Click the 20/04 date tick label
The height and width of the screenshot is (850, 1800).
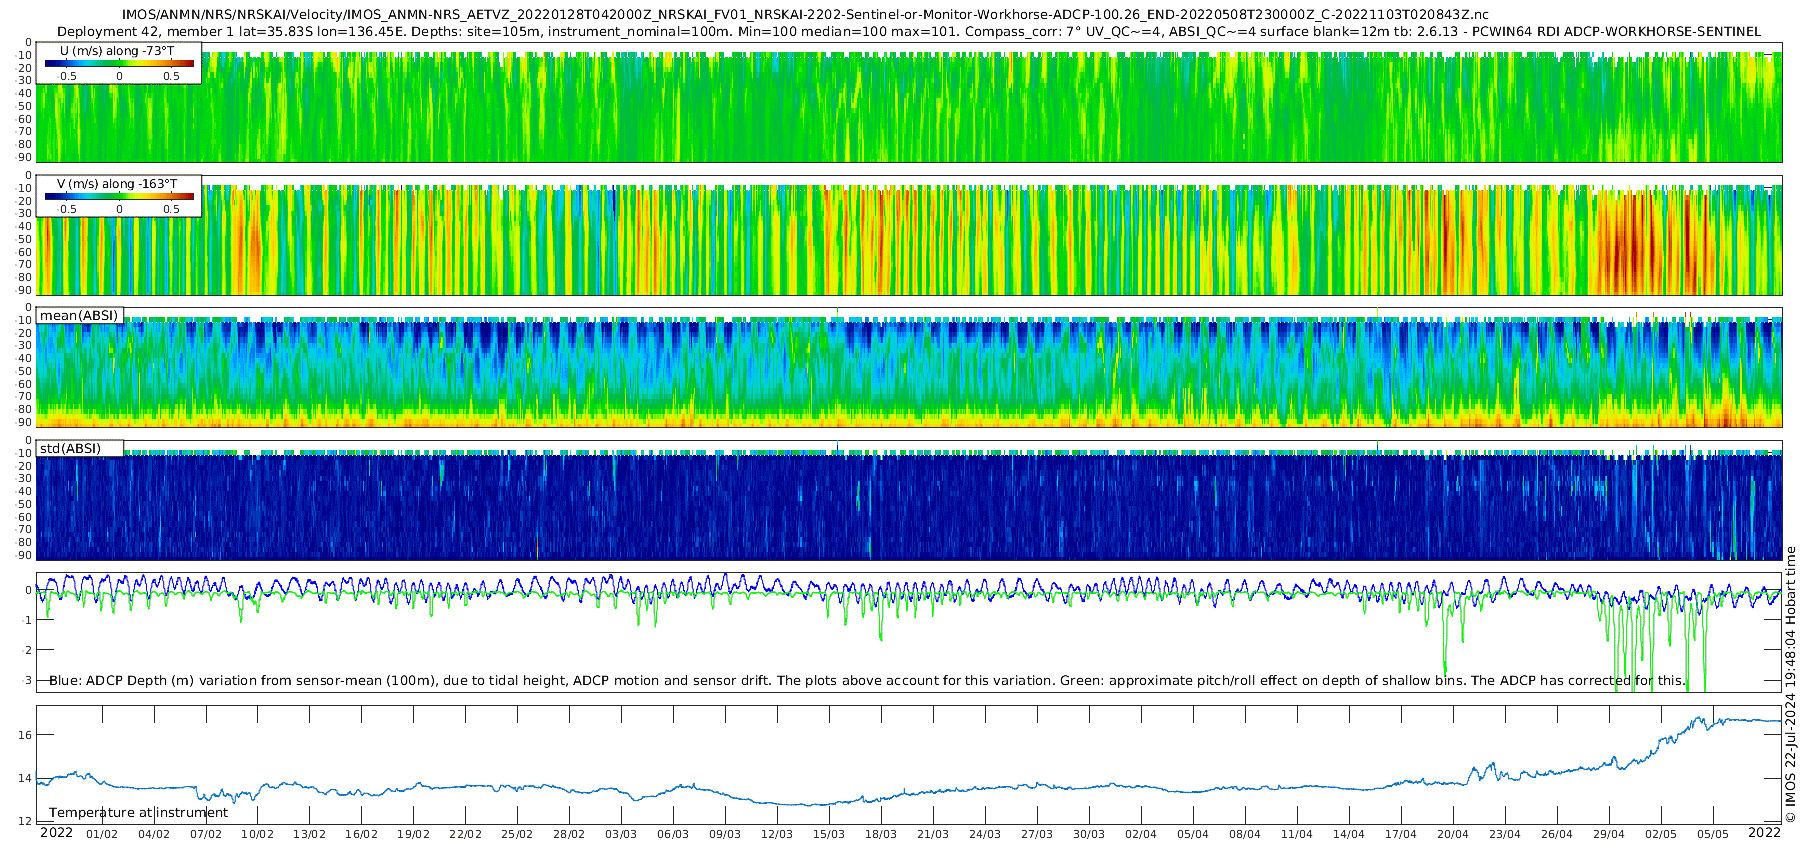1454,834
